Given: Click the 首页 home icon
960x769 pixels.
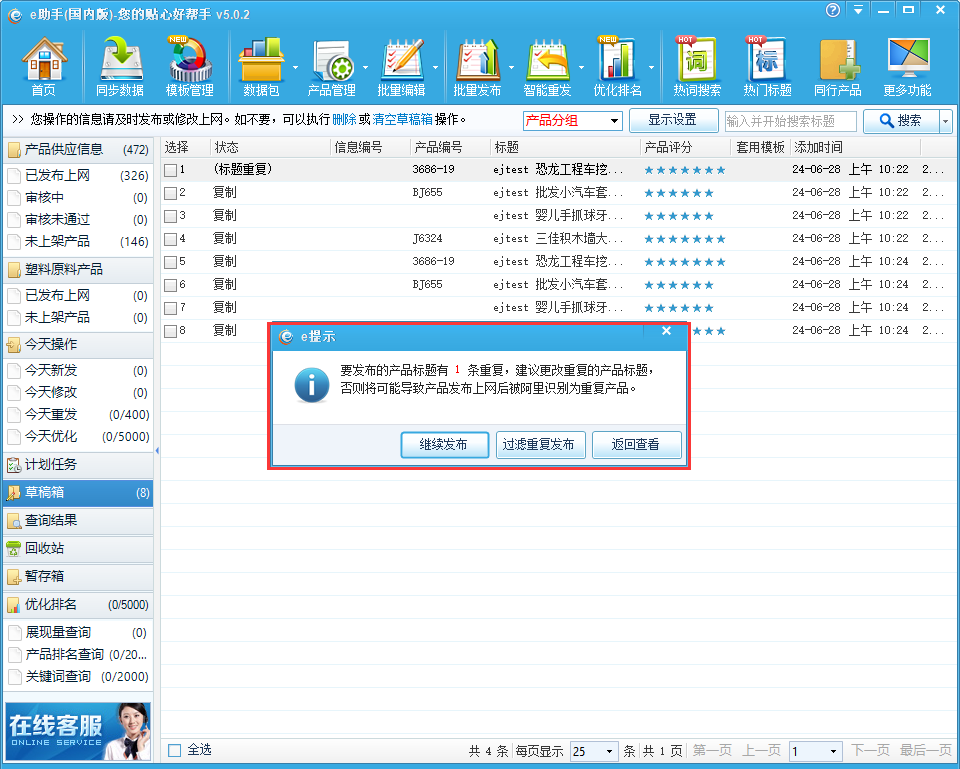Looking at the screenshot, I should tap(44, 67).
